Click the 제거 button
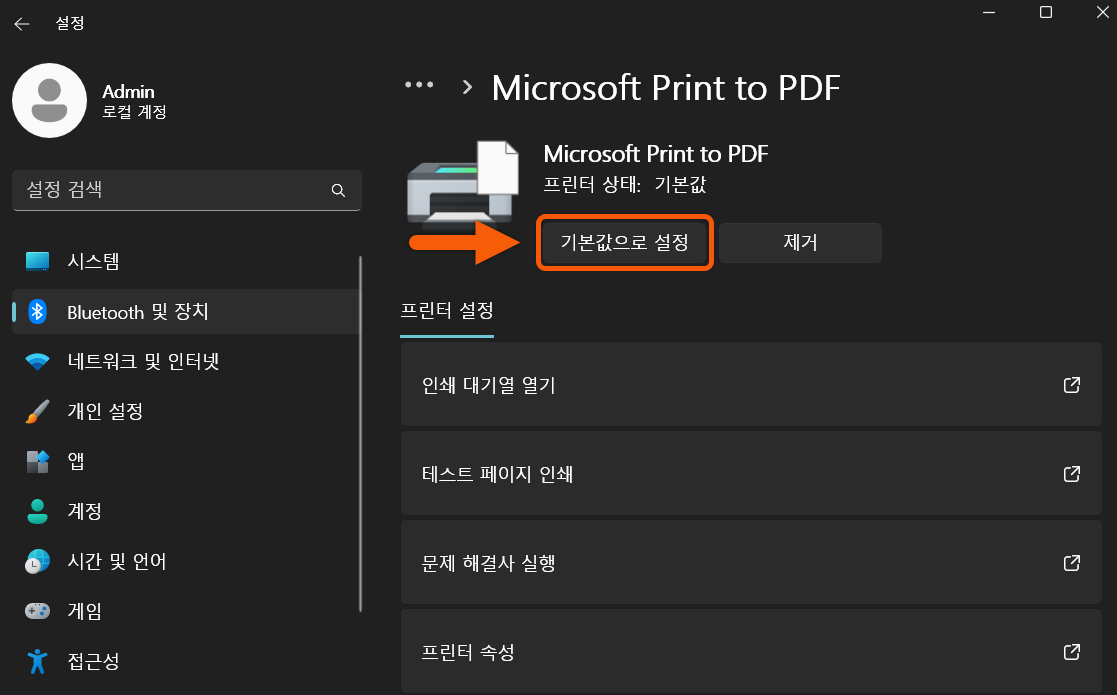The width and height of the screenshot is (1117, 695). [x=800, y=243]
